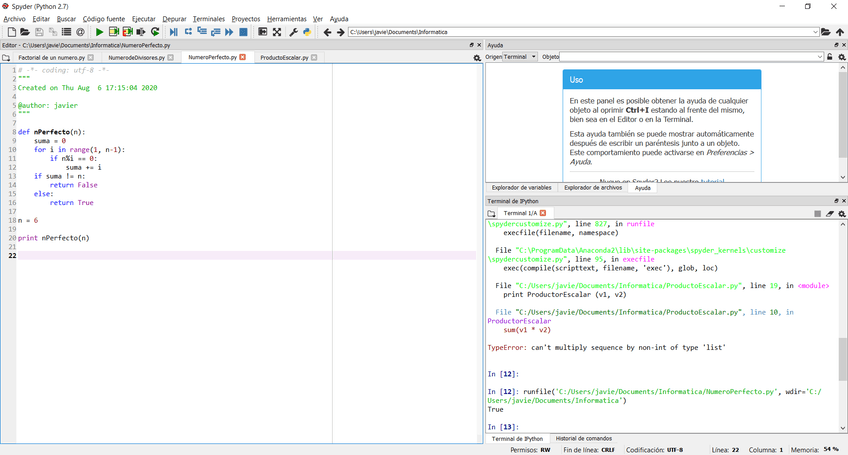Expand the Objeto combo box dropdown arrow
This screenshot has height=455, width=848.
point(819,57)
